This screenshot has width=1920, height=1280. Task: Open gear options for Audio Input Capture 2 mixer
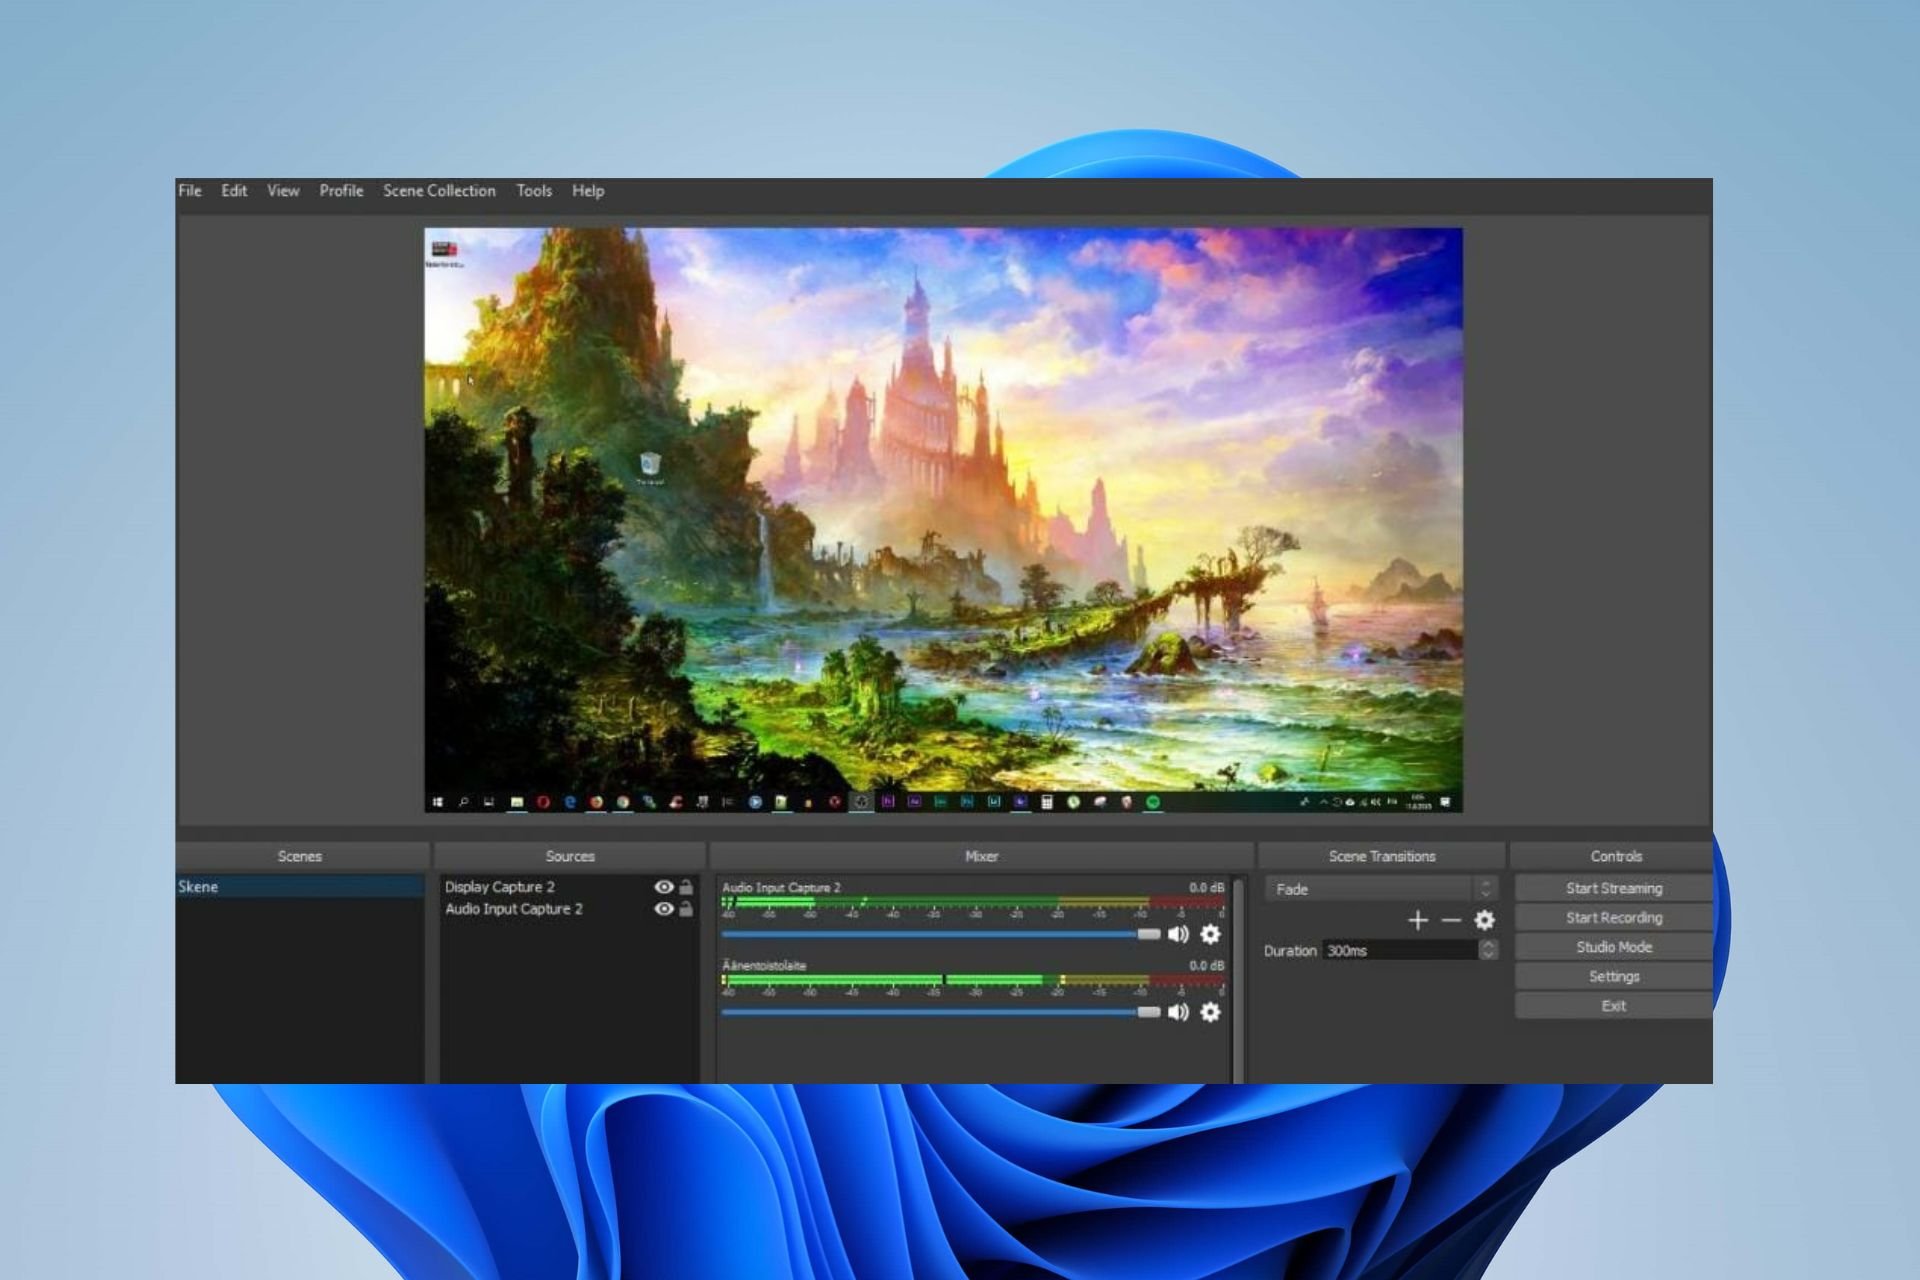click(x=1210, y=934)
